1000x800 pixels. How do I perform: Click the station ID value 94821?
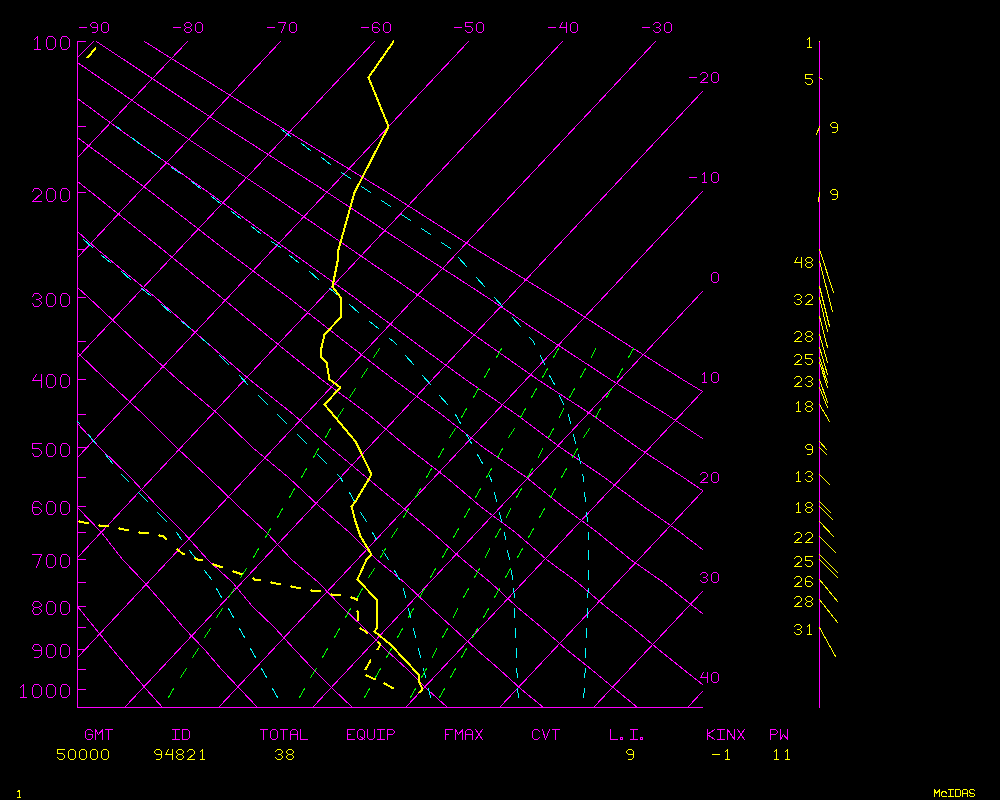(180, 755)
